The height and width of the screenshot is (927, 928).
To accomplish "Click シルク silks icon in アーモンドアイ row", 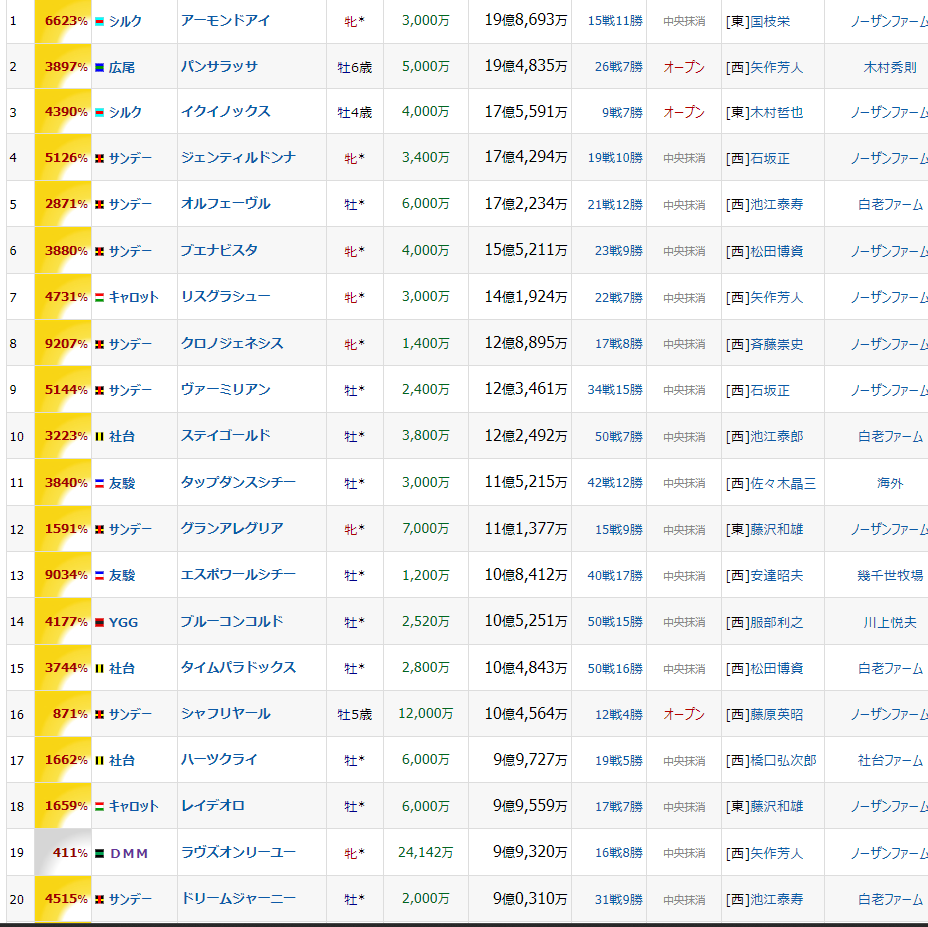I will [x=99, y=20].
